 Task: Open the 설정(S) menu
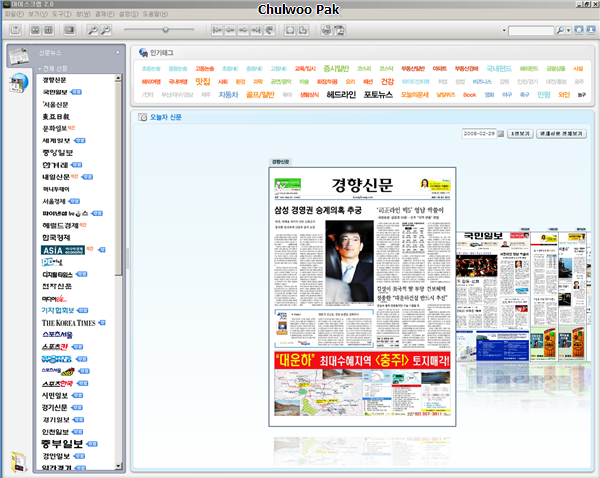tap(129, 14)
